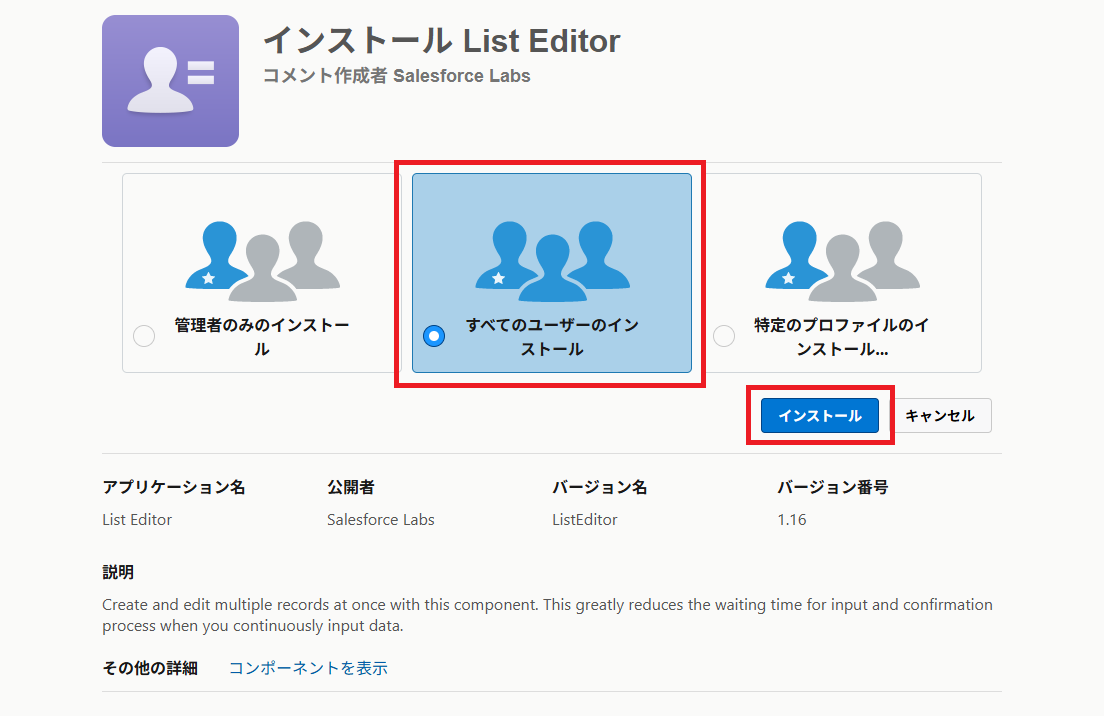1104x716 pixels.
Task: Click the 特定のプロファイルのインストール... label text
Action: click(842, 337)
